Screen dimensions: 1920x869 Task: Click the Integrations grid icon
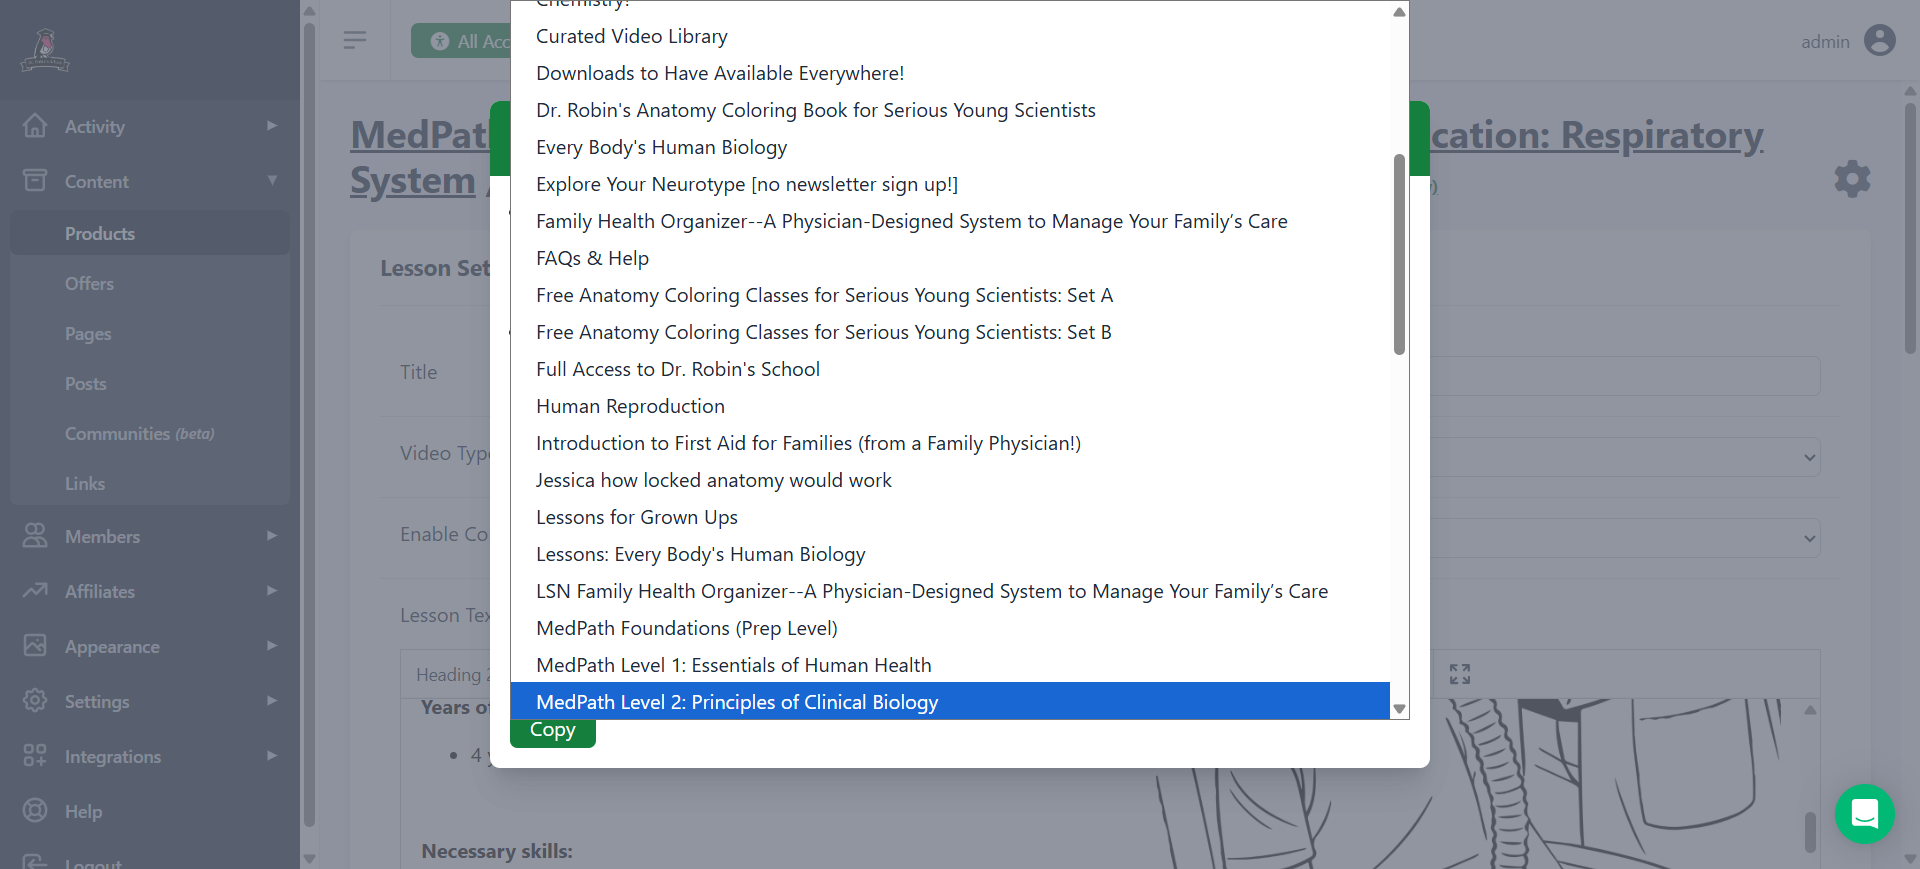pos(35,756)
